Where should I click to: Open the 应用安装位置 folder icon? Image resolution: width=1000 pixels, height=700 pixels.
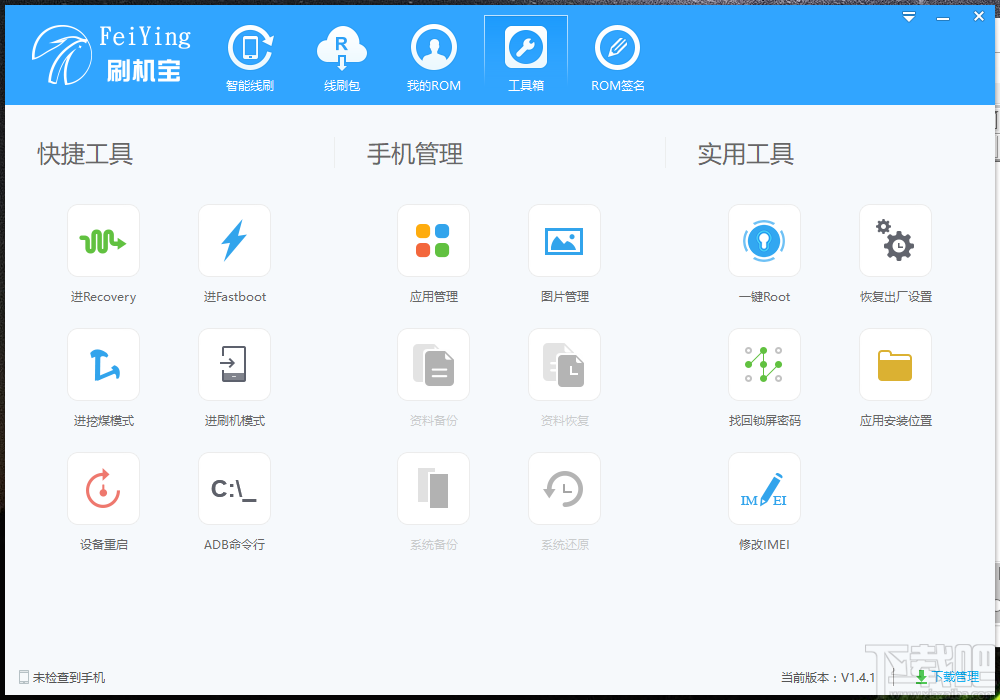(895, 364)
